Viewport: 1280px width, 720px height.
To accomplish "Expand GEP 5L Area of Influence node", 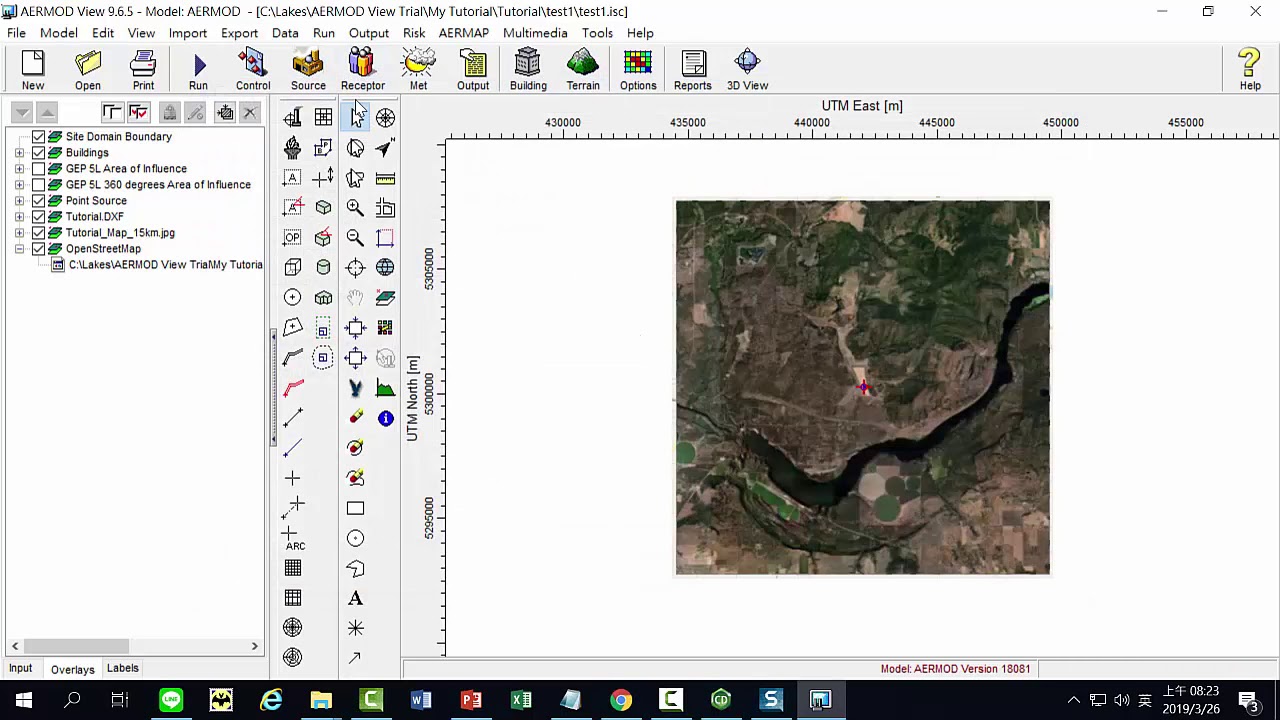I will (19, 169).
